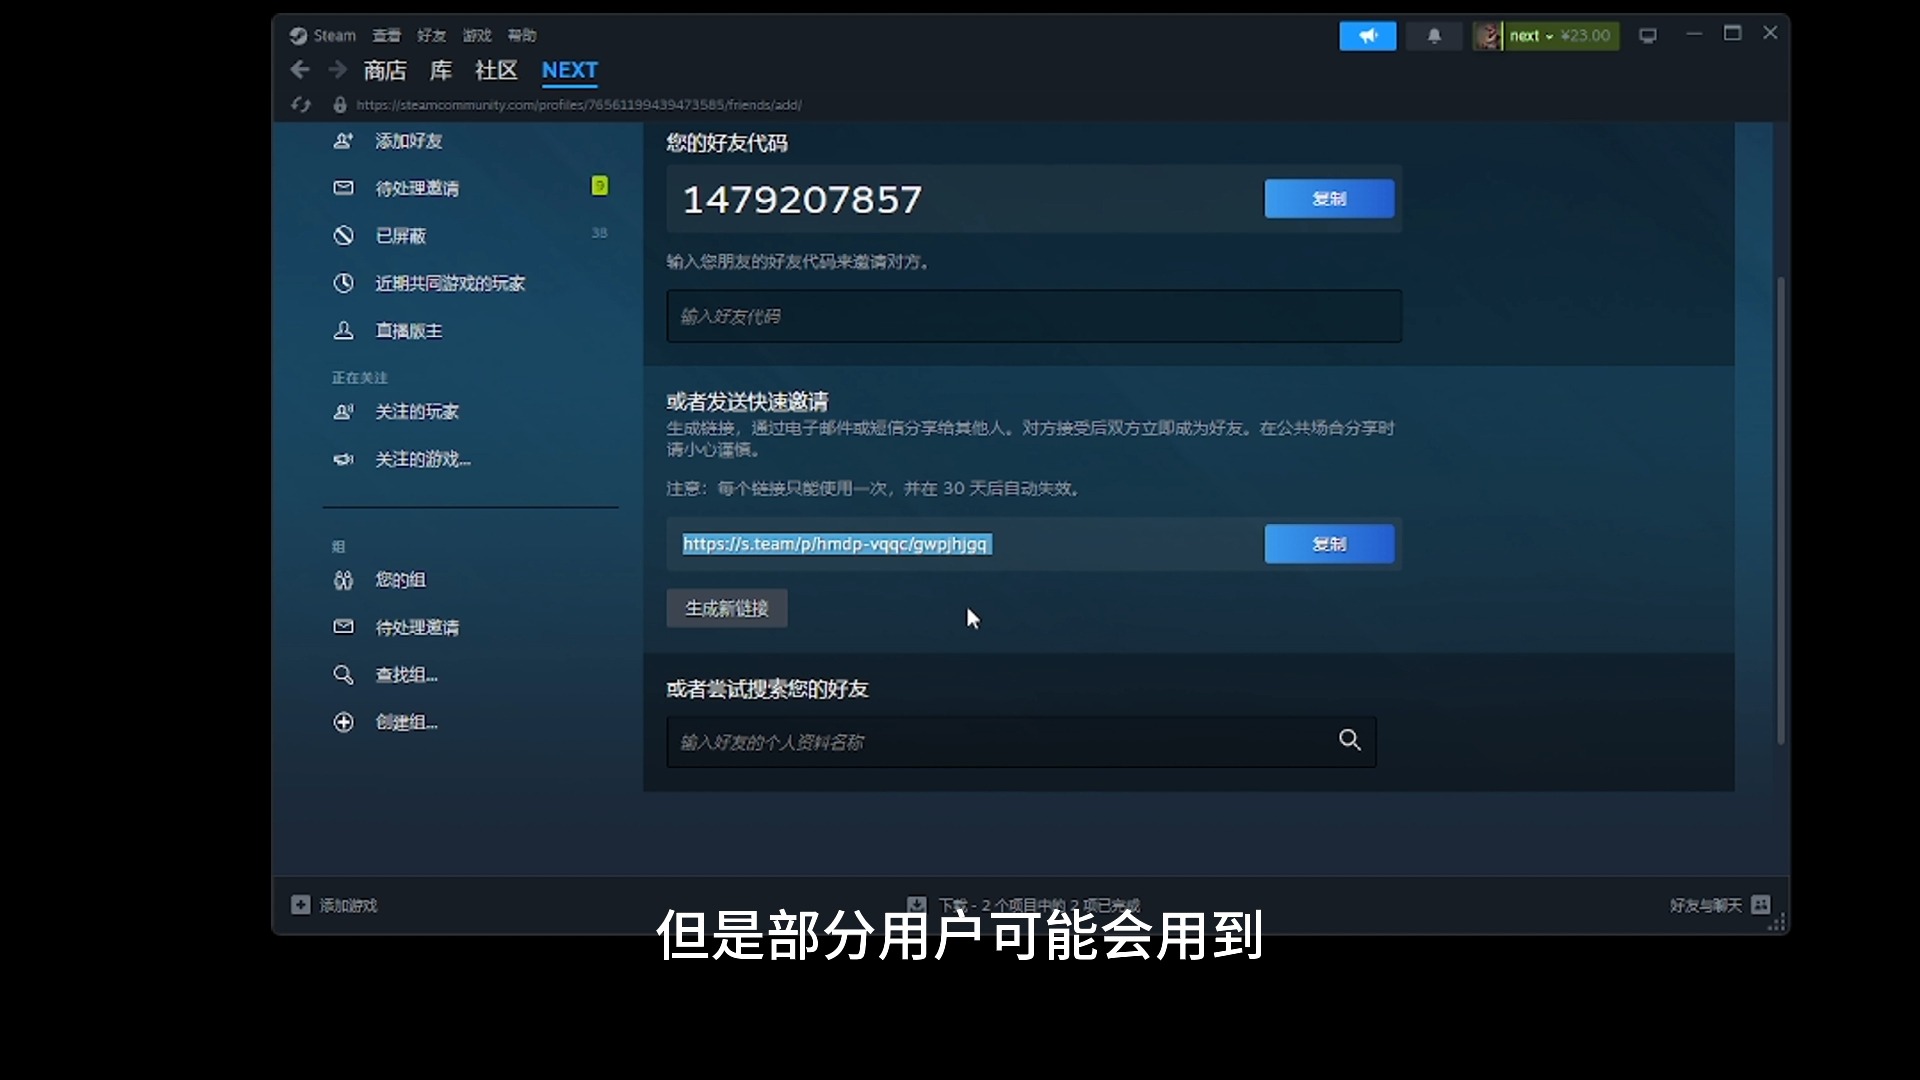Viewport: 1920px width, 1080px height.
Task: Focus the 输入好友代码 input field
Action: 1034,316
